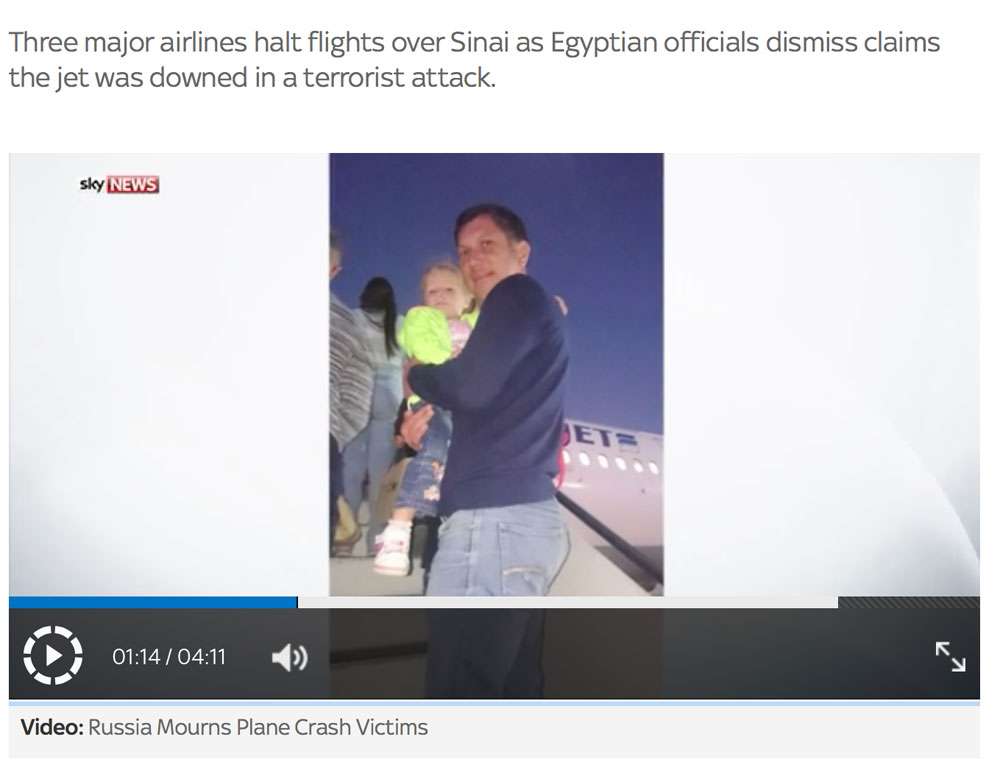Screen dimensions: 1000x759
Task: Click the blue played portion of progress bar
Action: pyautogui.click(x=153, y=602)
